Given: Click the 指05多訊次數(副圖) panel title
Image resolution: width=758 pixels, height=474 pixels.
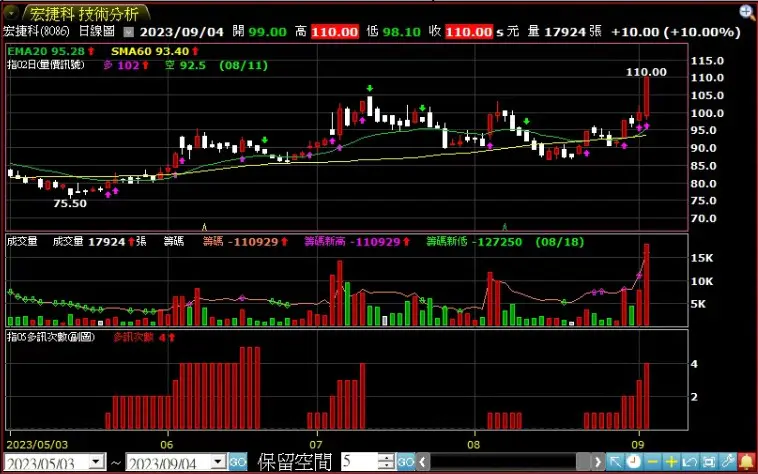Looking at the screenshot, I should [51, 337].
